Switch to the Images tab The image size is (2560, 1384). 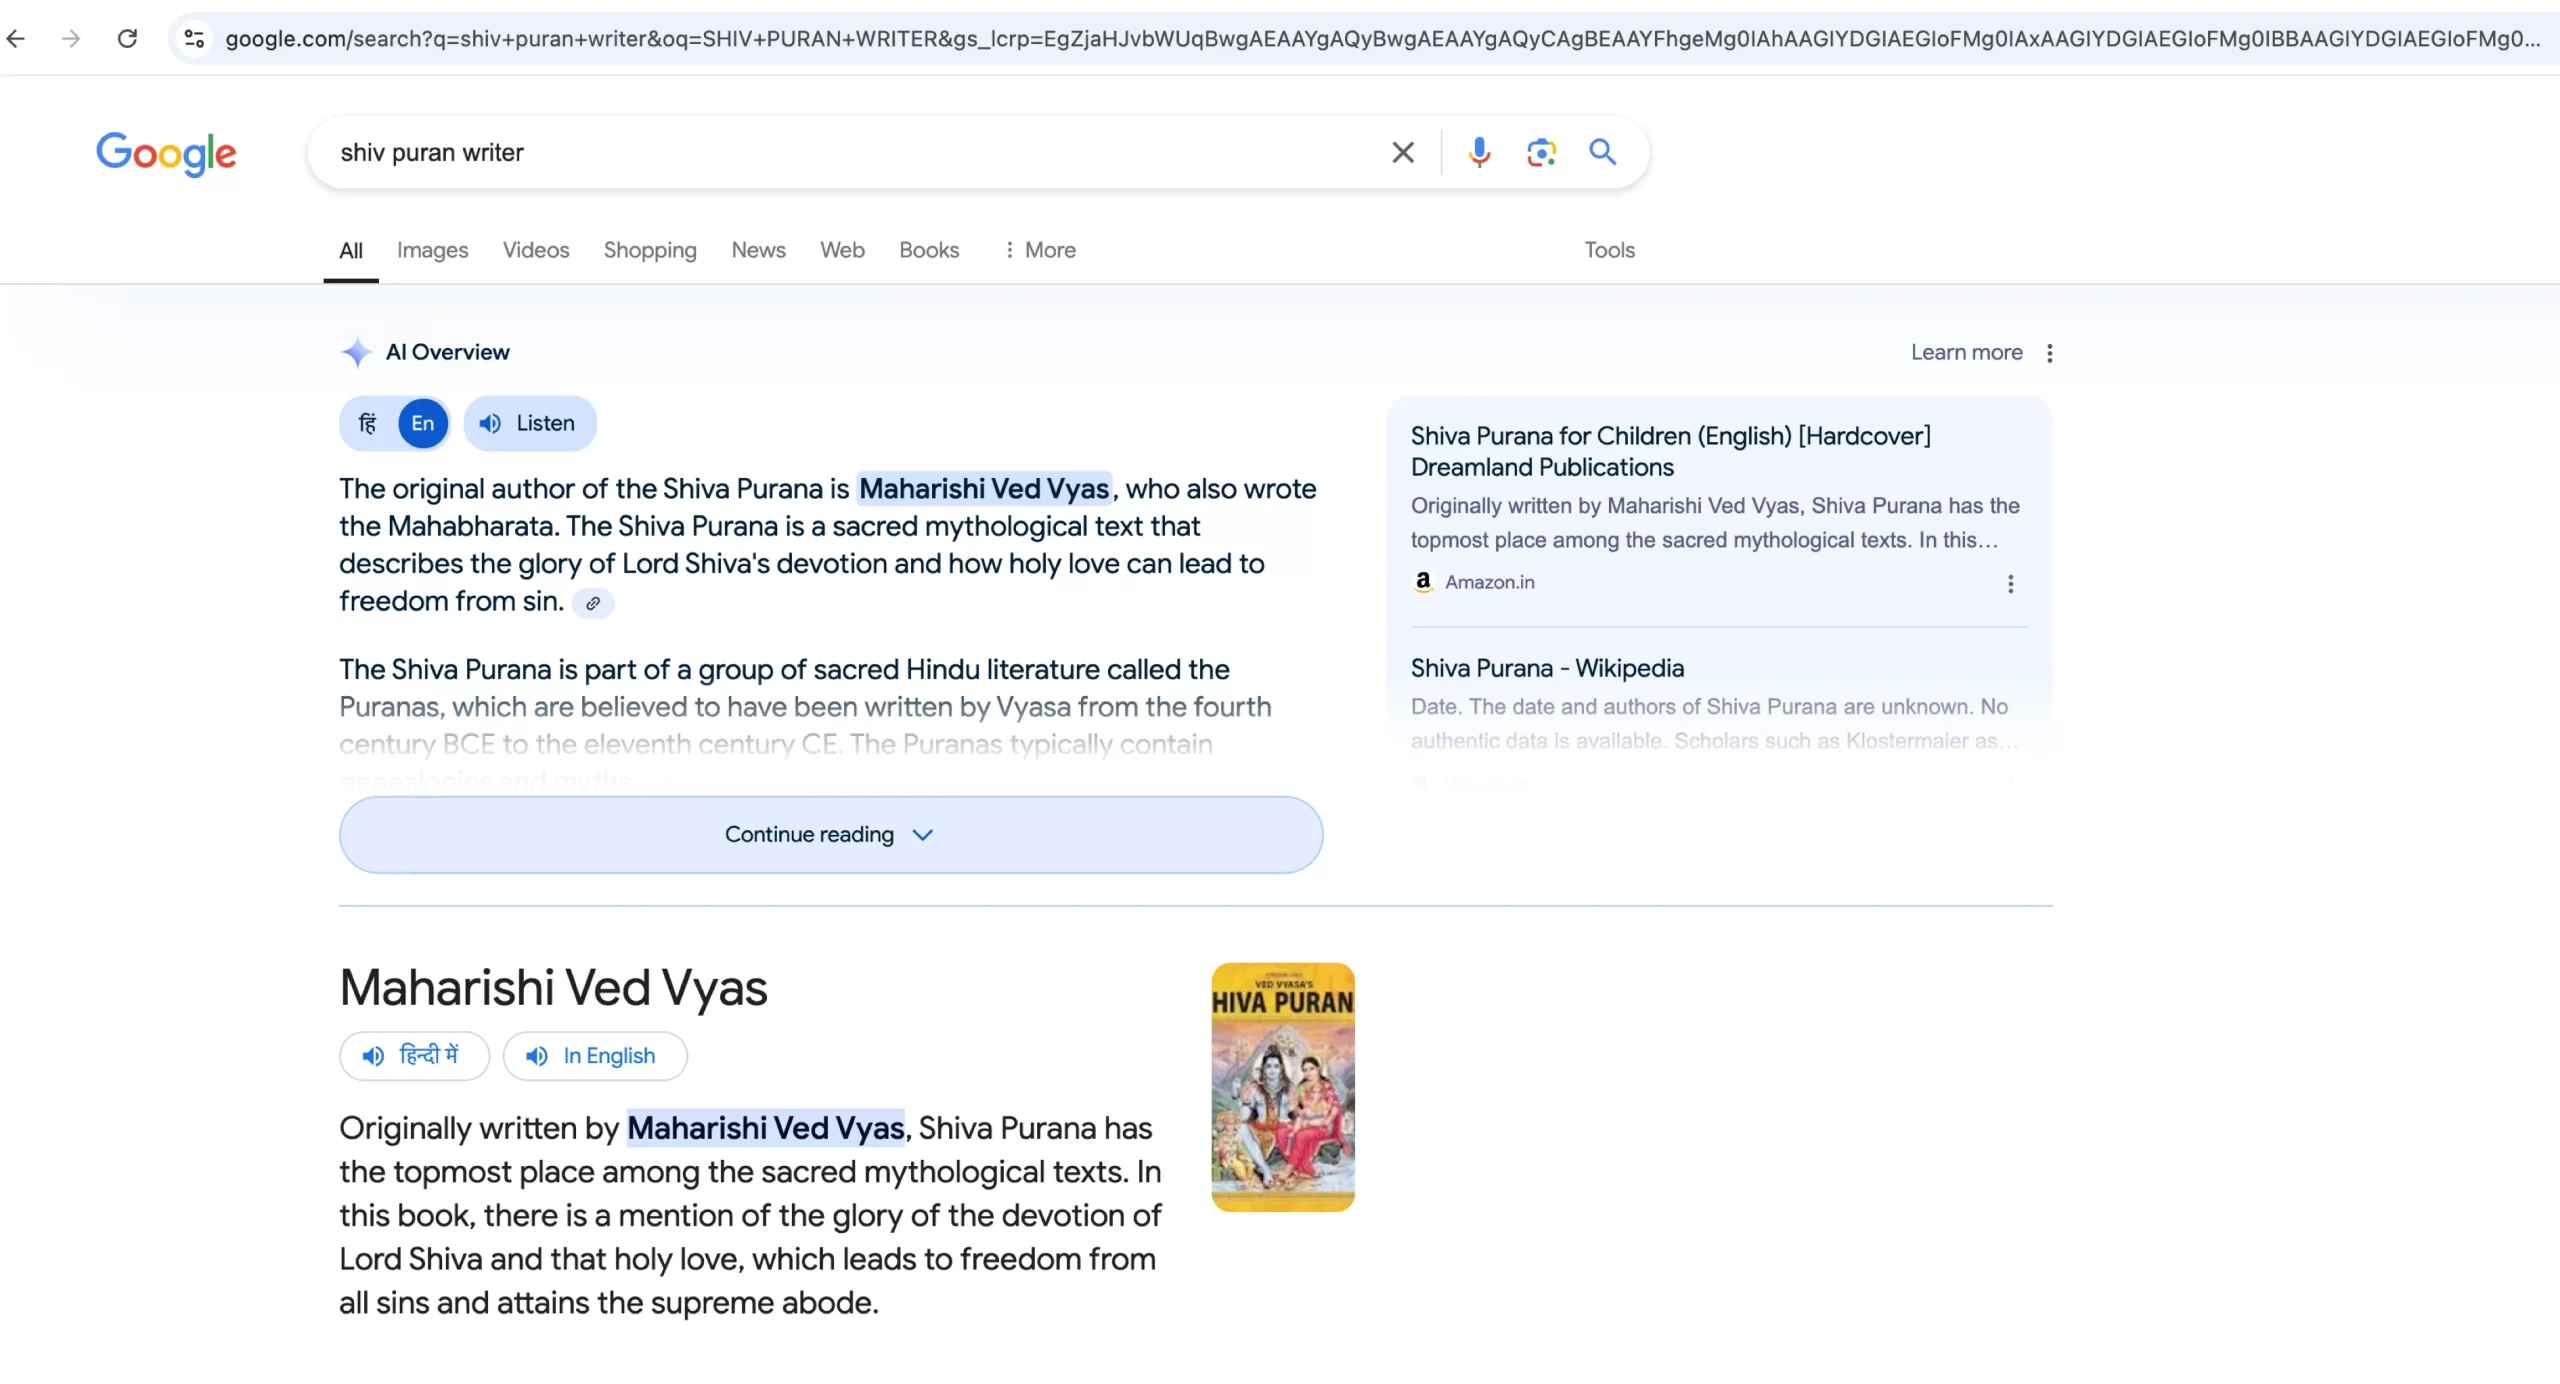pyautogui.click(x=432, y=250)
